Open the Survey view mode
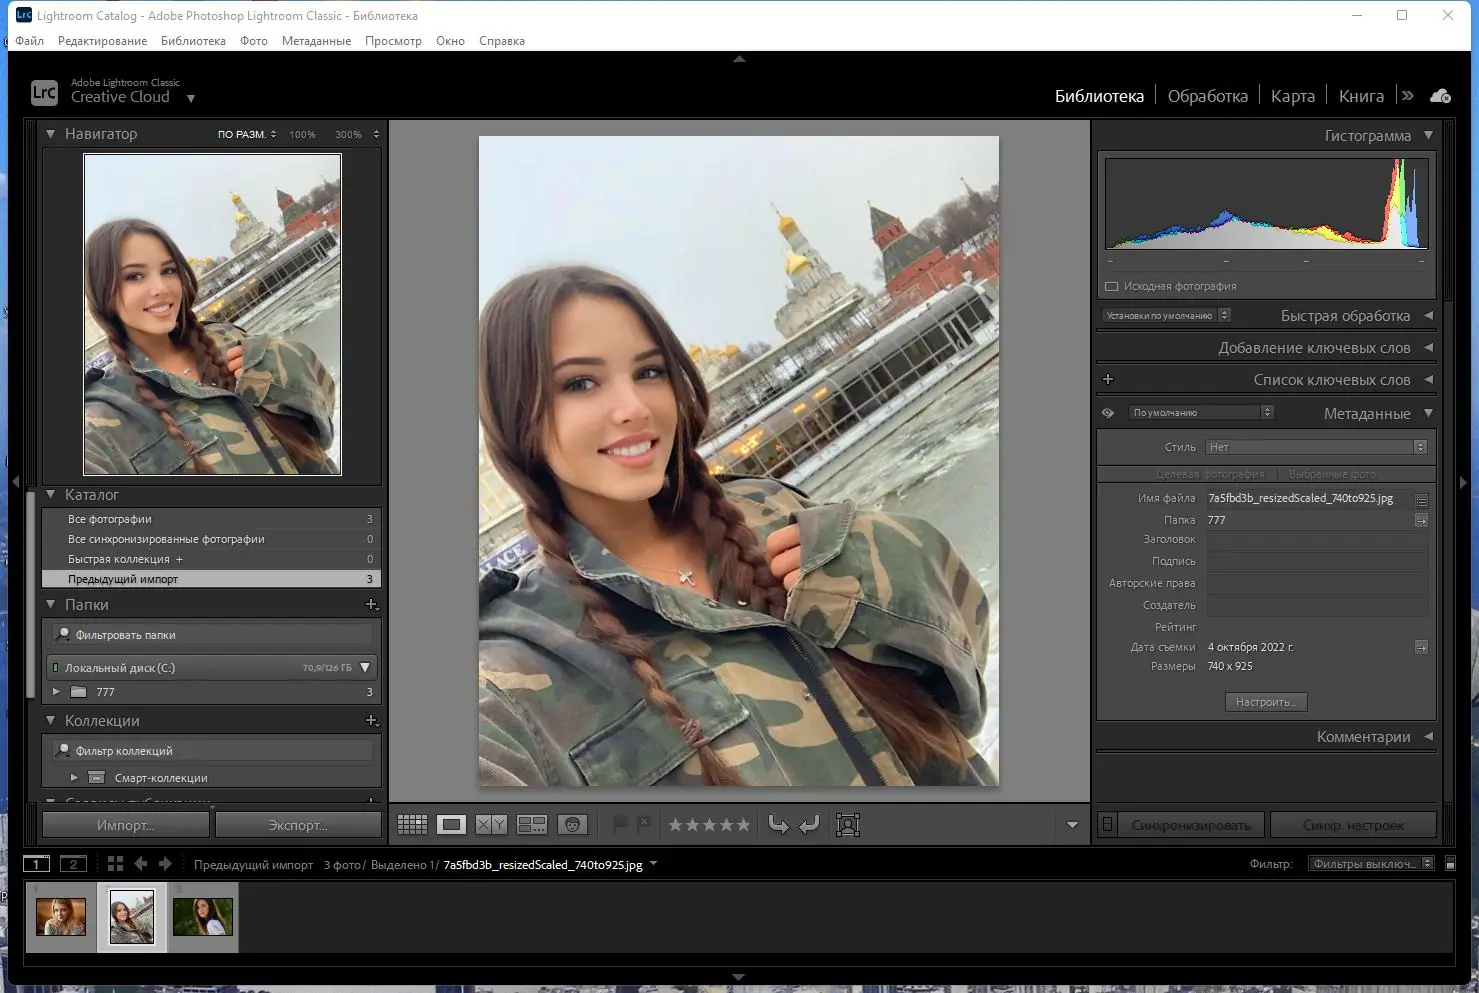Viewport: 1479px width, 993px height. 532,825
